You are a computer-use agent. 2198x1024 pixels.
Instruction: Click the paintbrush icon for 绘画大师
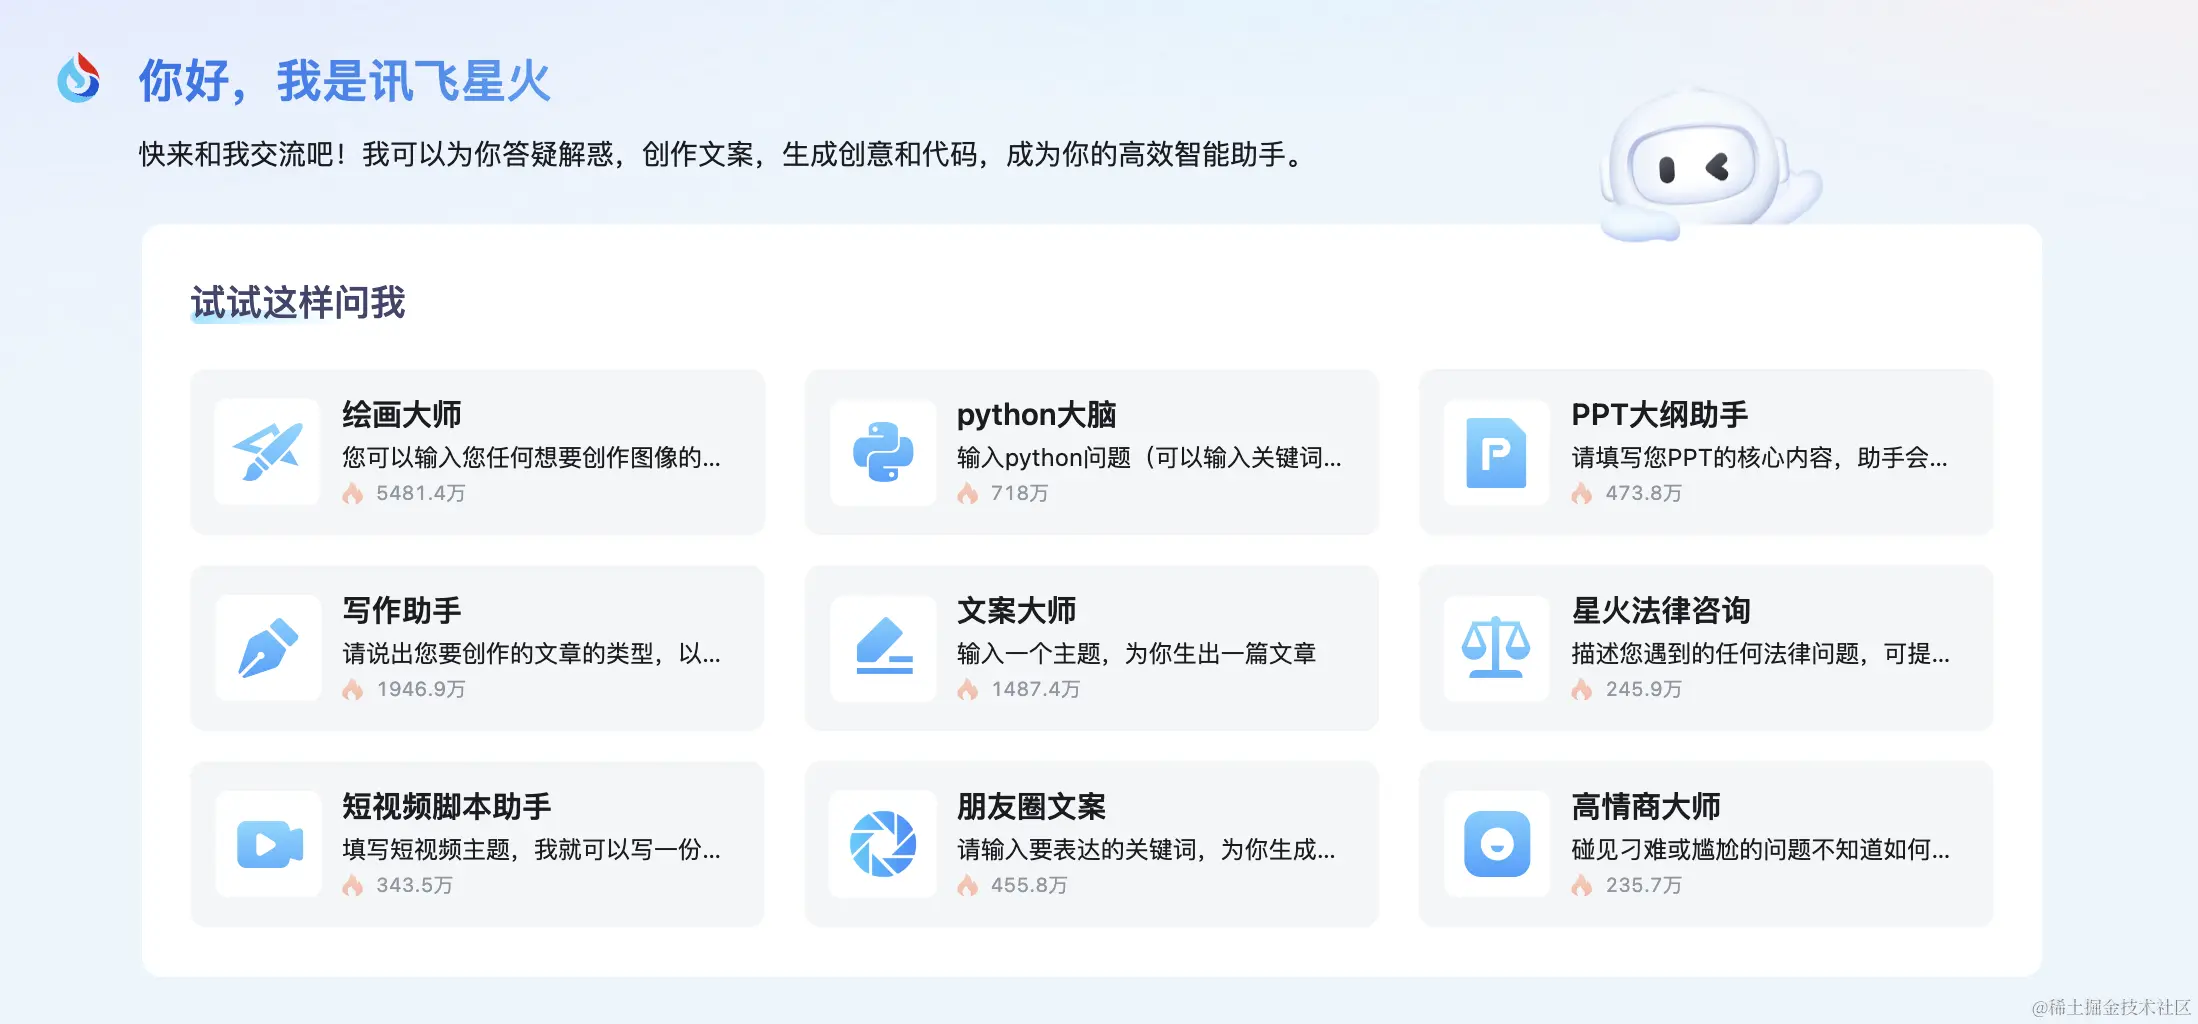click(x=267, y=452)
